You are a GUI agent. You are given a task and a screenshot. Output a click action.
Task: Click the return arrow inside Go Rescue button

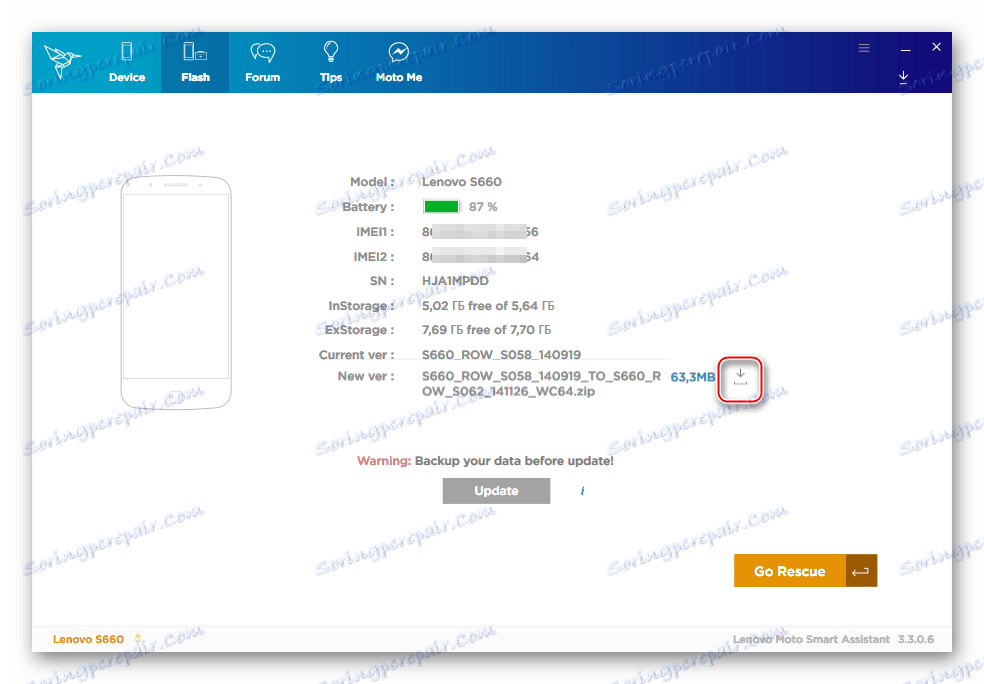(861, 570)
